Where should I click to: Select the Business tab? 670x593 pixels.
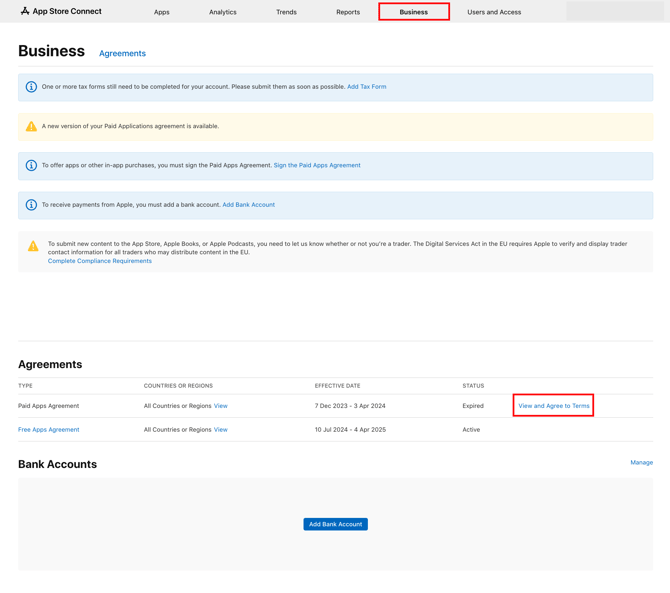(413, 12)
